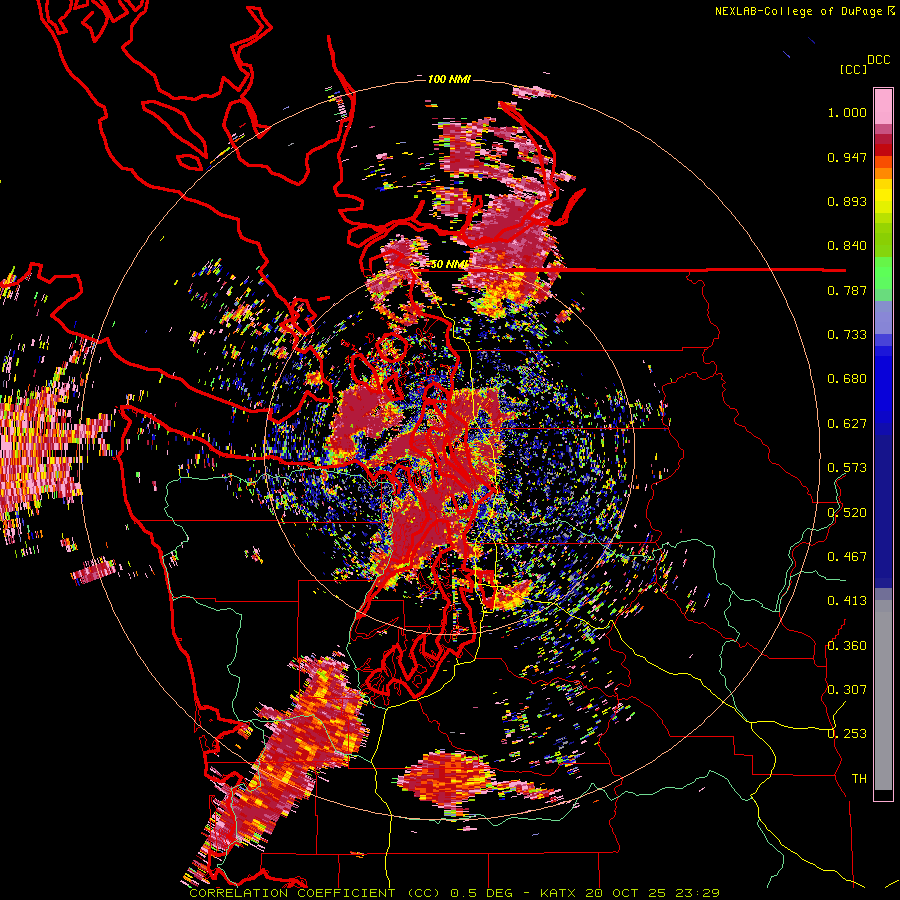The height and width of the screenshot is (900, 900).
Task: Click the 0.787 value on the color scale
Action: [x=847, y=290]
